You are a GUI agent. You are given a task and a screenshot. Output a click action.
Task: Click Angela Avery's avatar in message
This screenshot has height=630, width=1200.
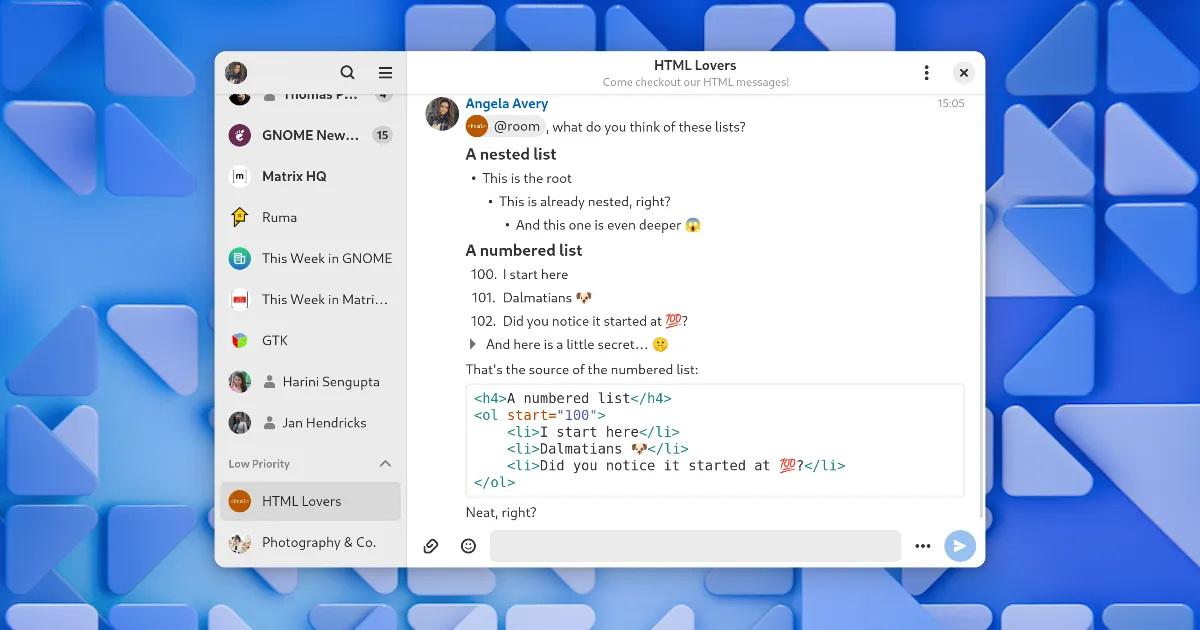[x=442, y=114]
